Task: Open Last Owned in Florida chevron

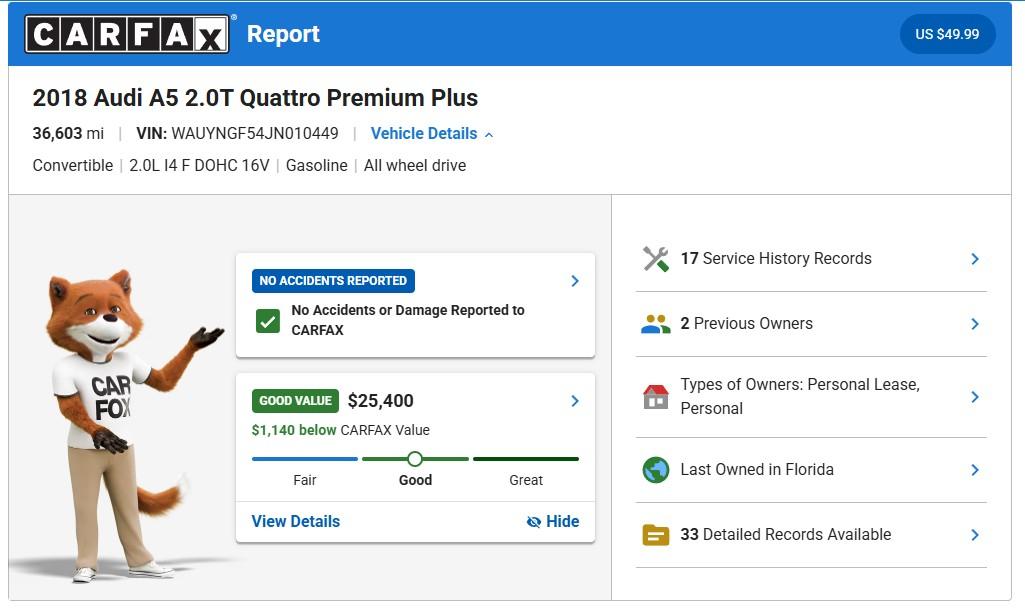Action: tap(975, 470)
